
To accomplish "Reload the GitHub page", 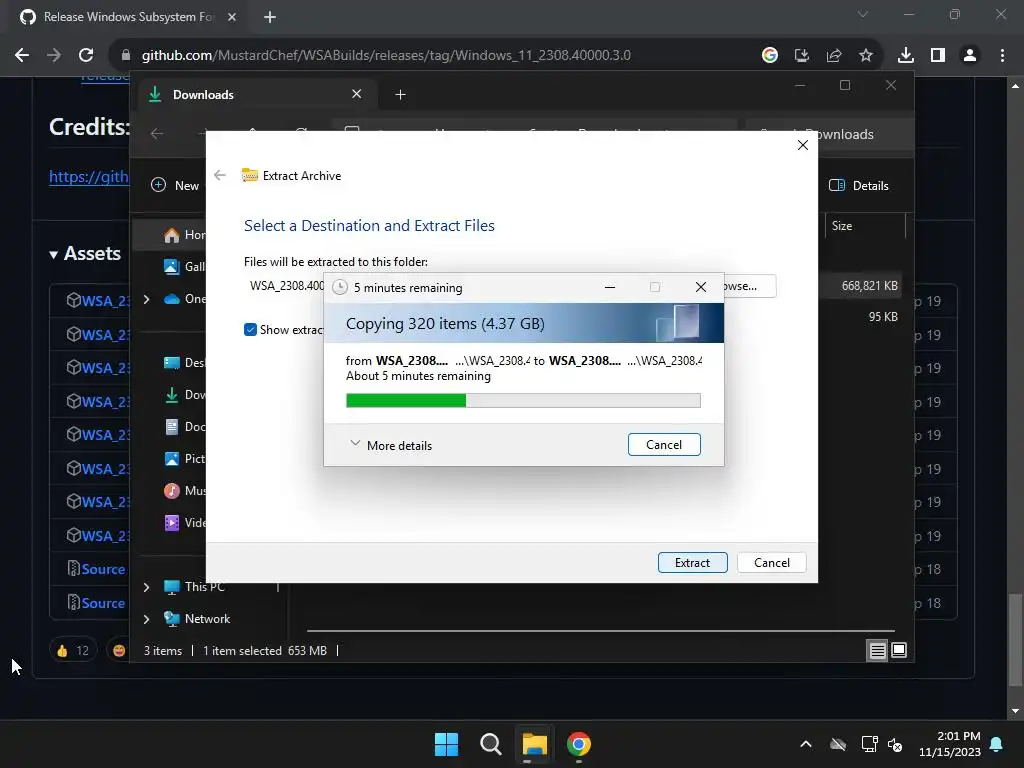I will point(86,56).
